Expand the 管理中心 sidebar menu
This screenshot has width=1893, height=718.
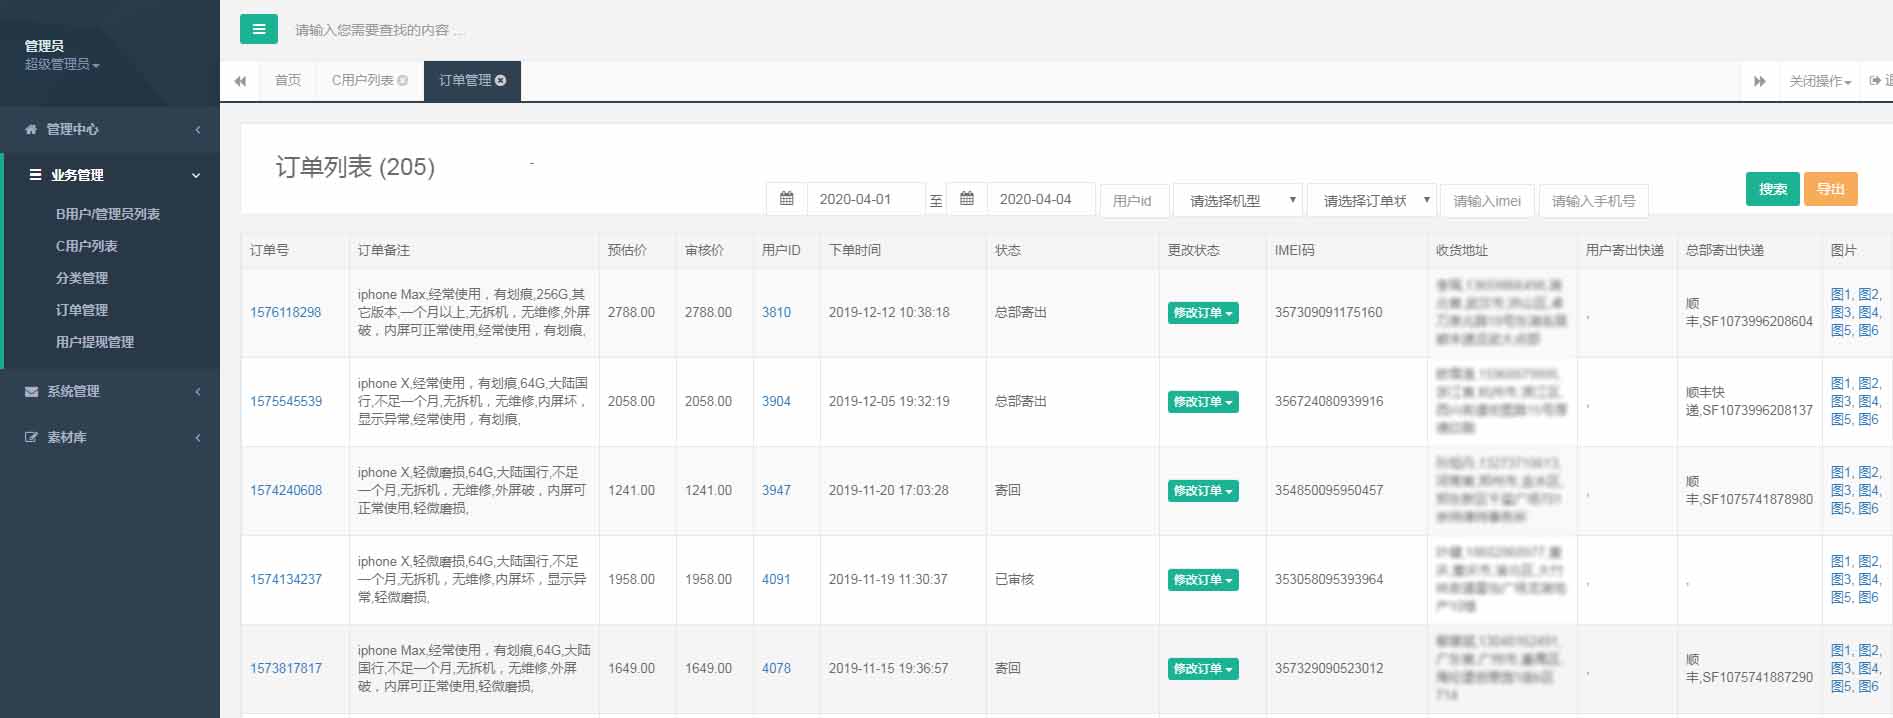(110, 129)
